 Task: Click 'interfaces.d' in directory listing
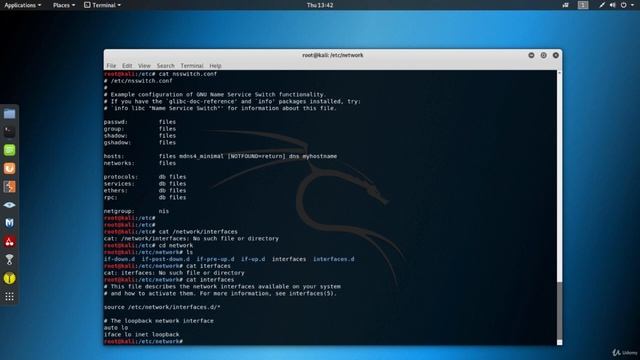pyautogui.click(x=333, y=259)
